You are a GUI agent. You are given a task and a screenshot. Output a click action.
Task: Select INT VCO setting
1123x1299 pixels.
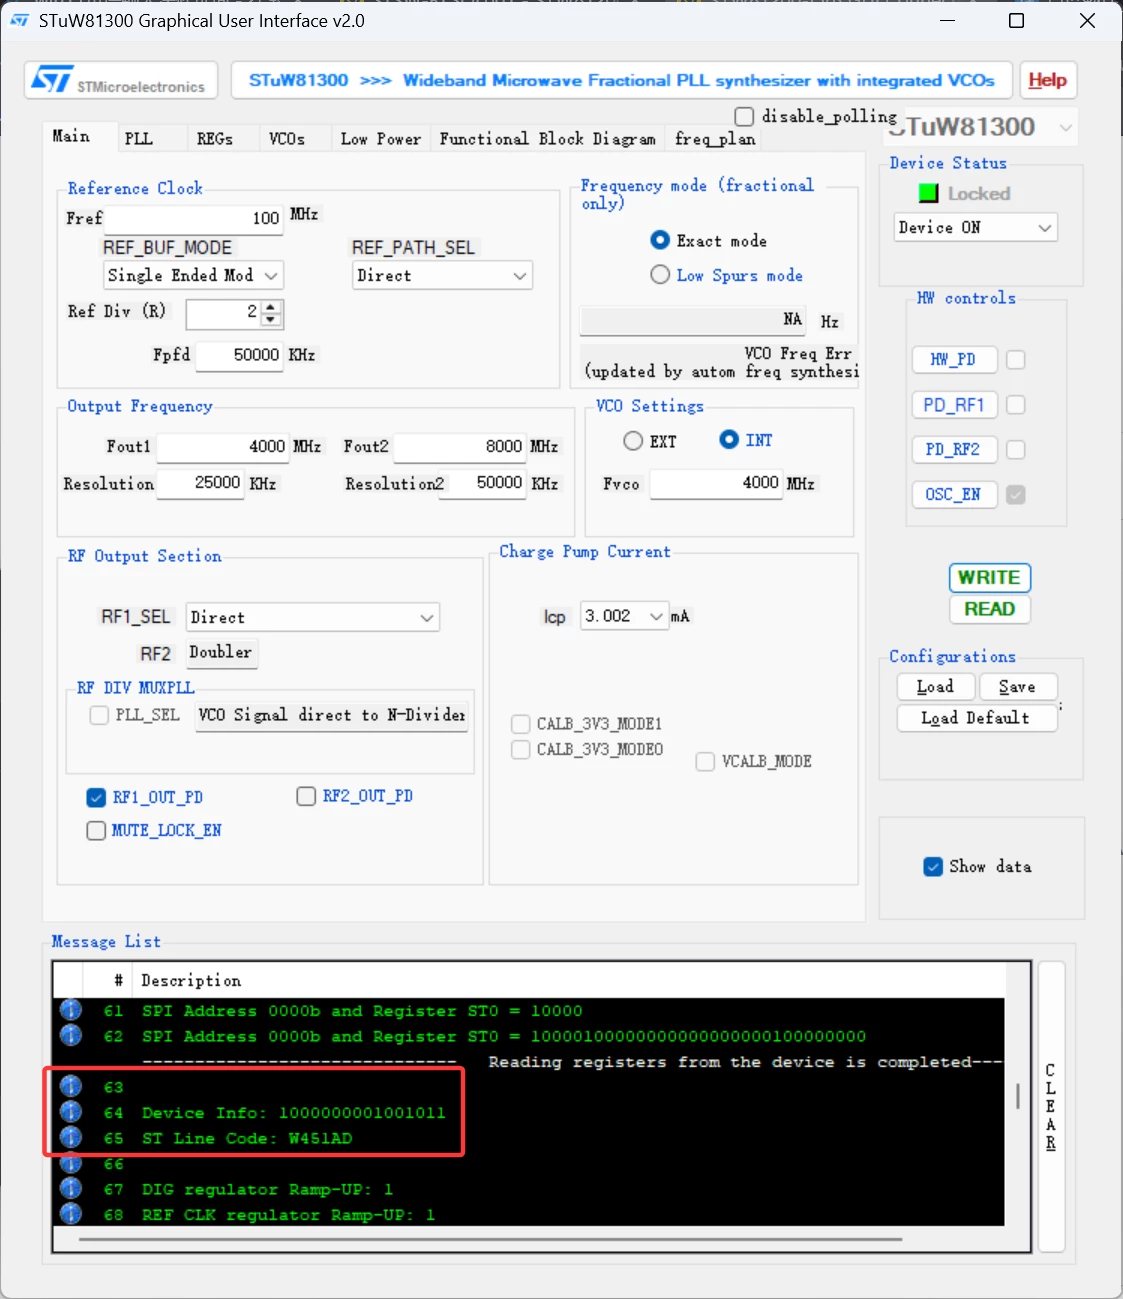[729, 439]
